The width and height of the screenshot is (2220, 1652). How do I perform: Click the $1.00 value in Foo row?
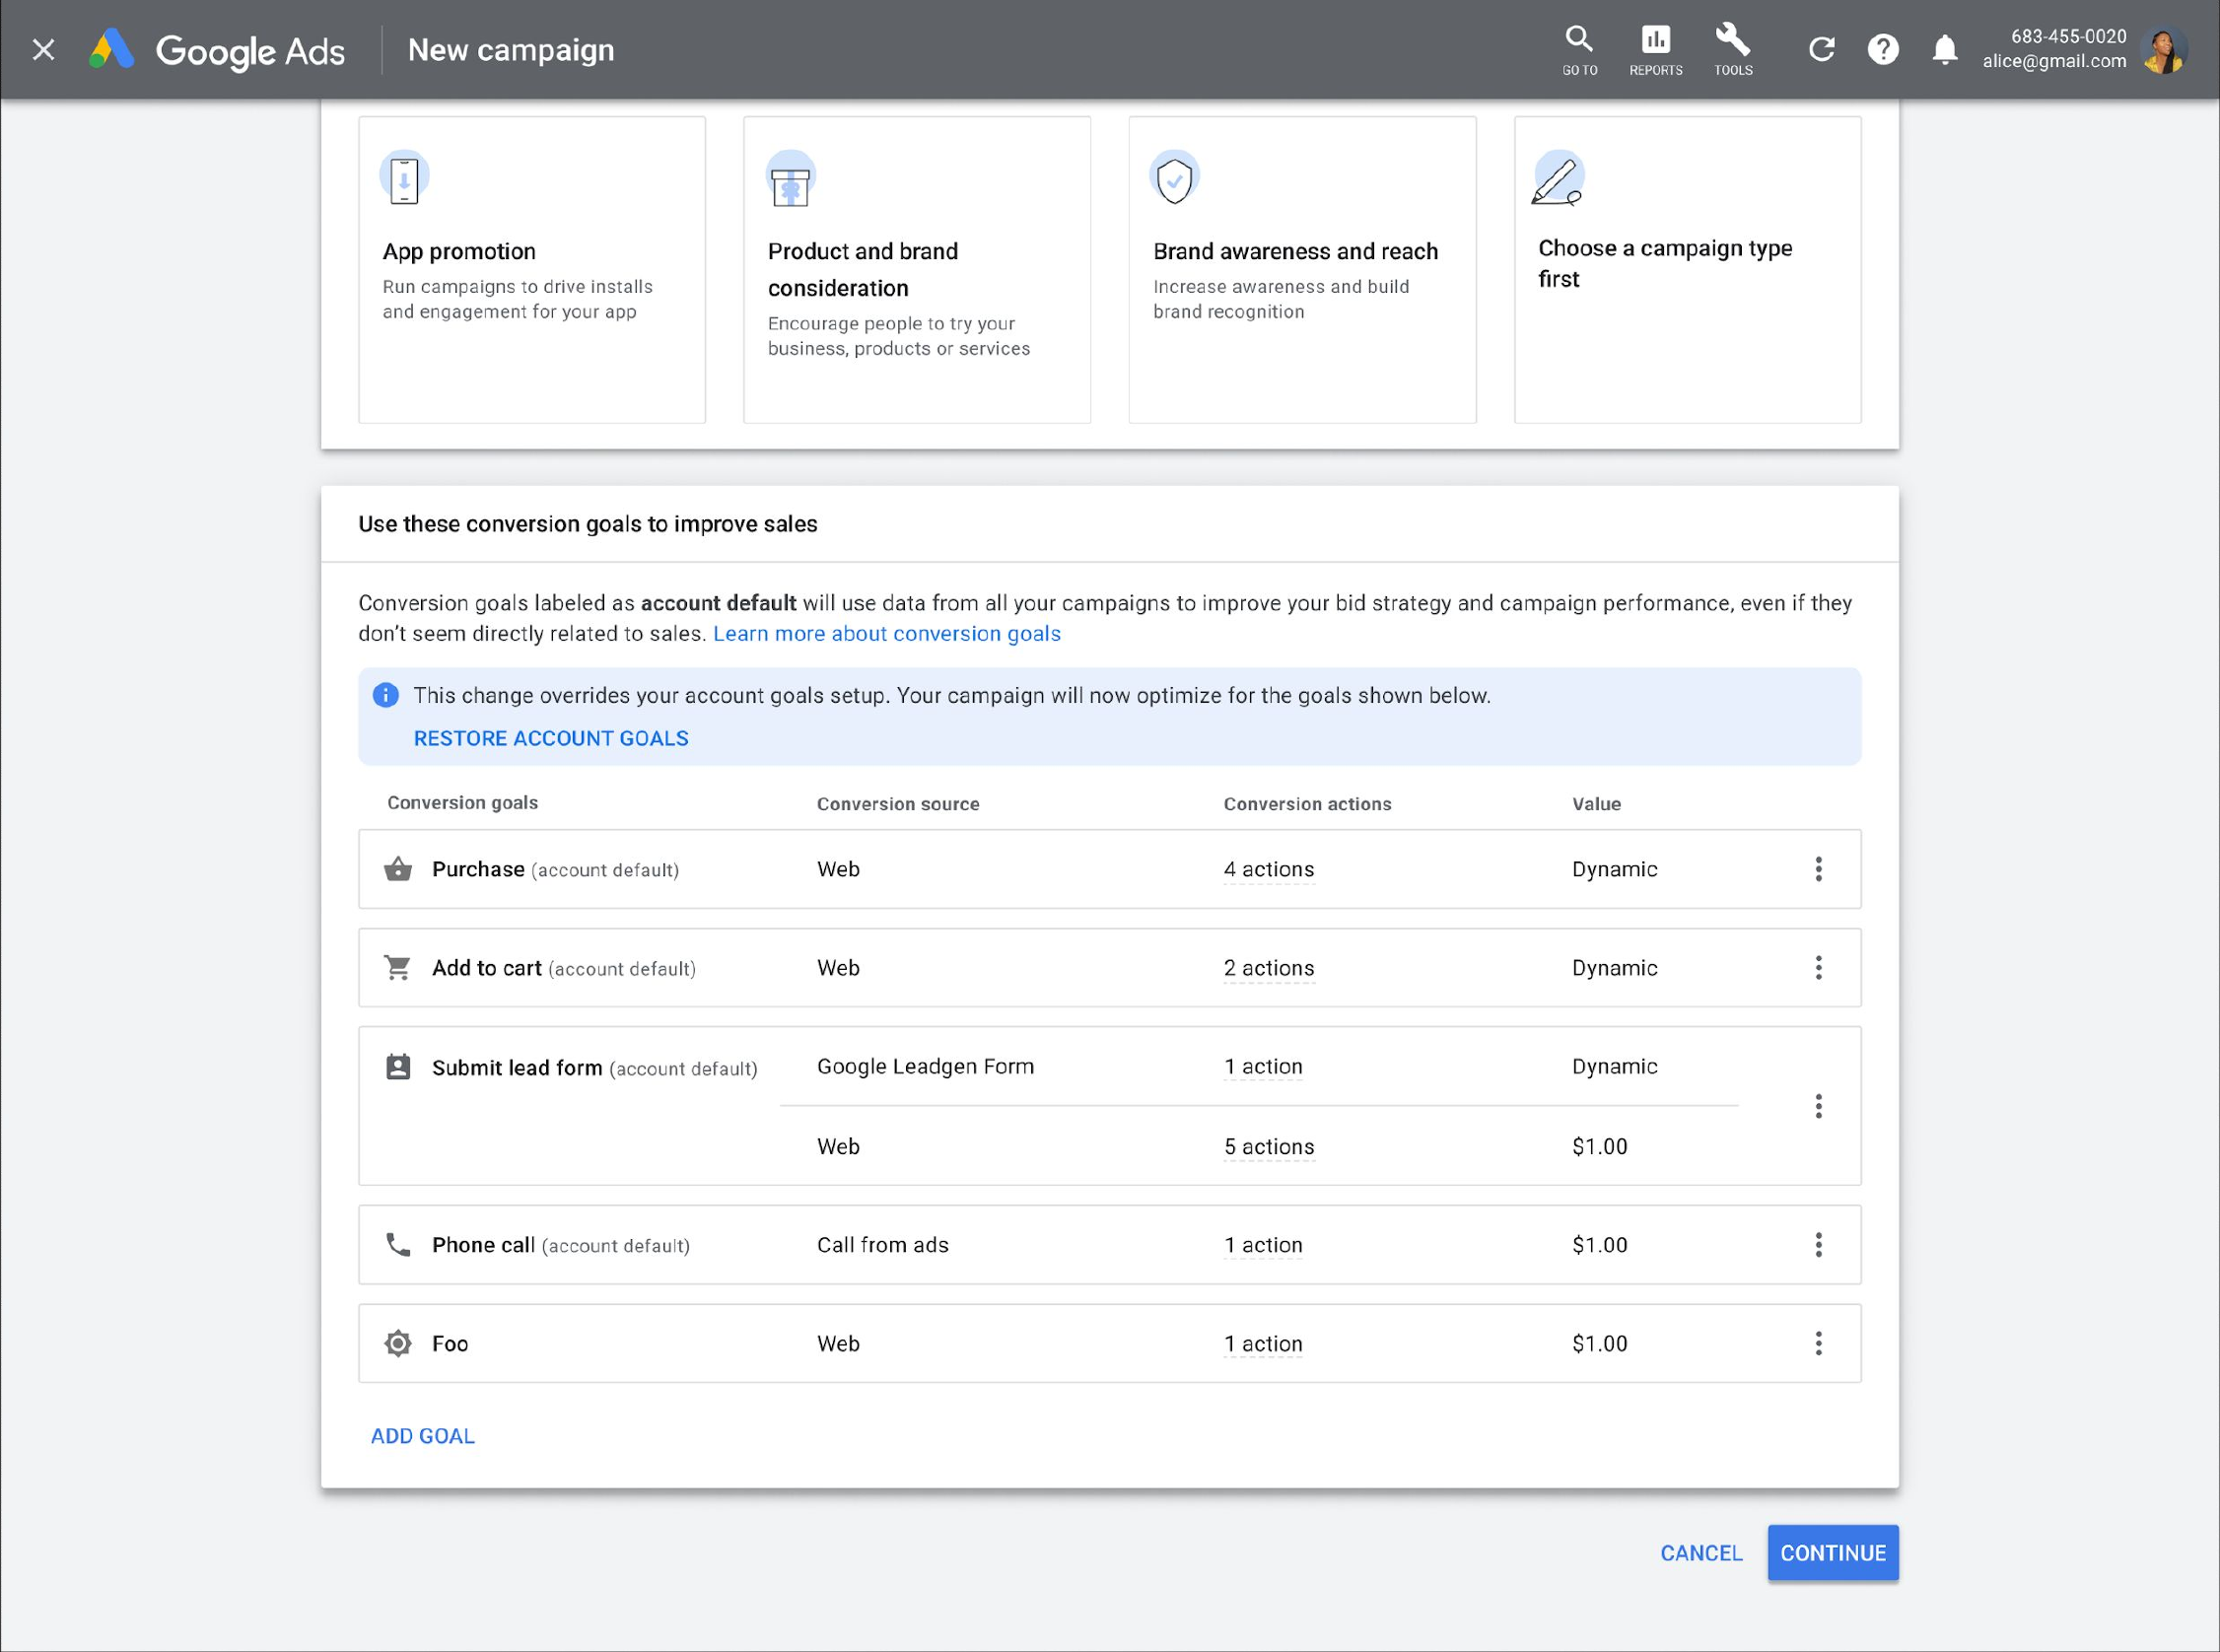(1600, 1344)
